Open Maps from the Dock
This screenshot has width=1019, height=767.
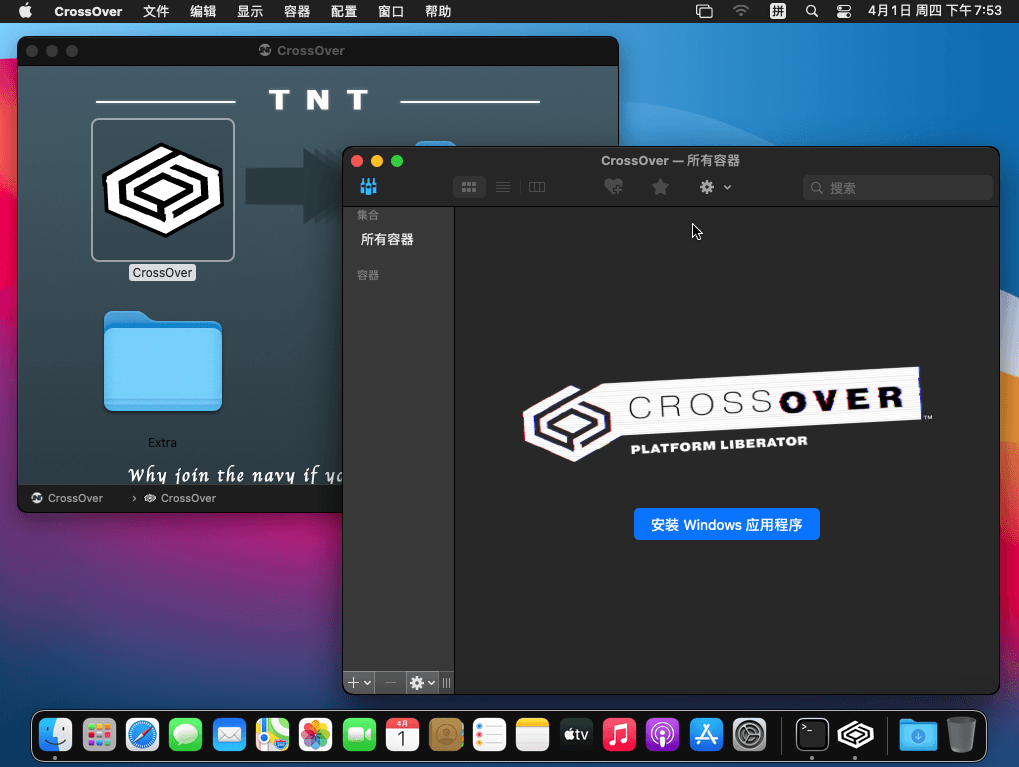click(272, 735)
